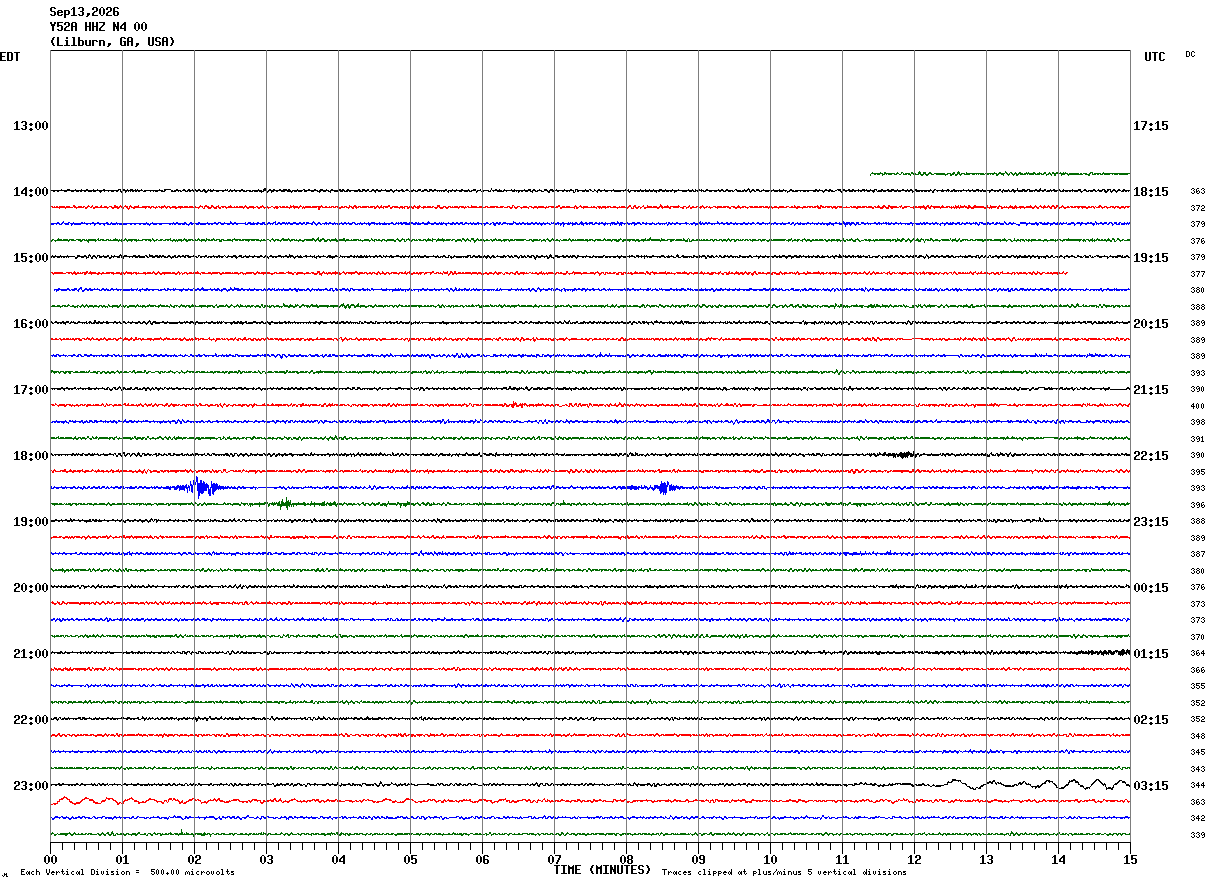Click the 18:00 EDT time label
This screenshot has height=886, width=1210.
point(31,456)
